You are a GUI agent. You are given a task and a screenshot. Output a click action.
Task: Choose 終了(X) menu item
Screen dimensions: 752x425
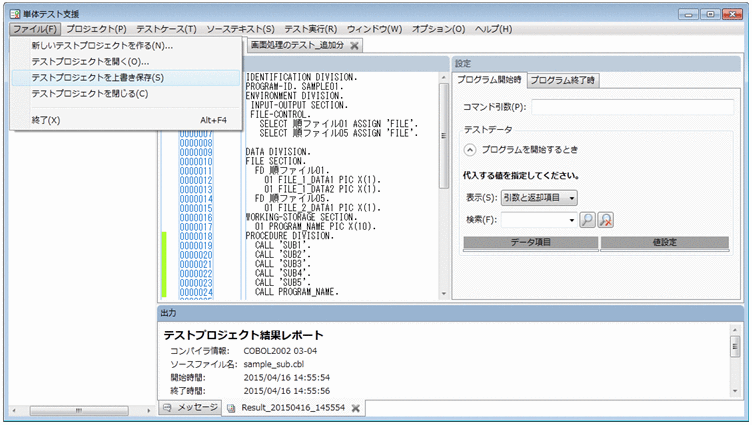coord(126,120)
